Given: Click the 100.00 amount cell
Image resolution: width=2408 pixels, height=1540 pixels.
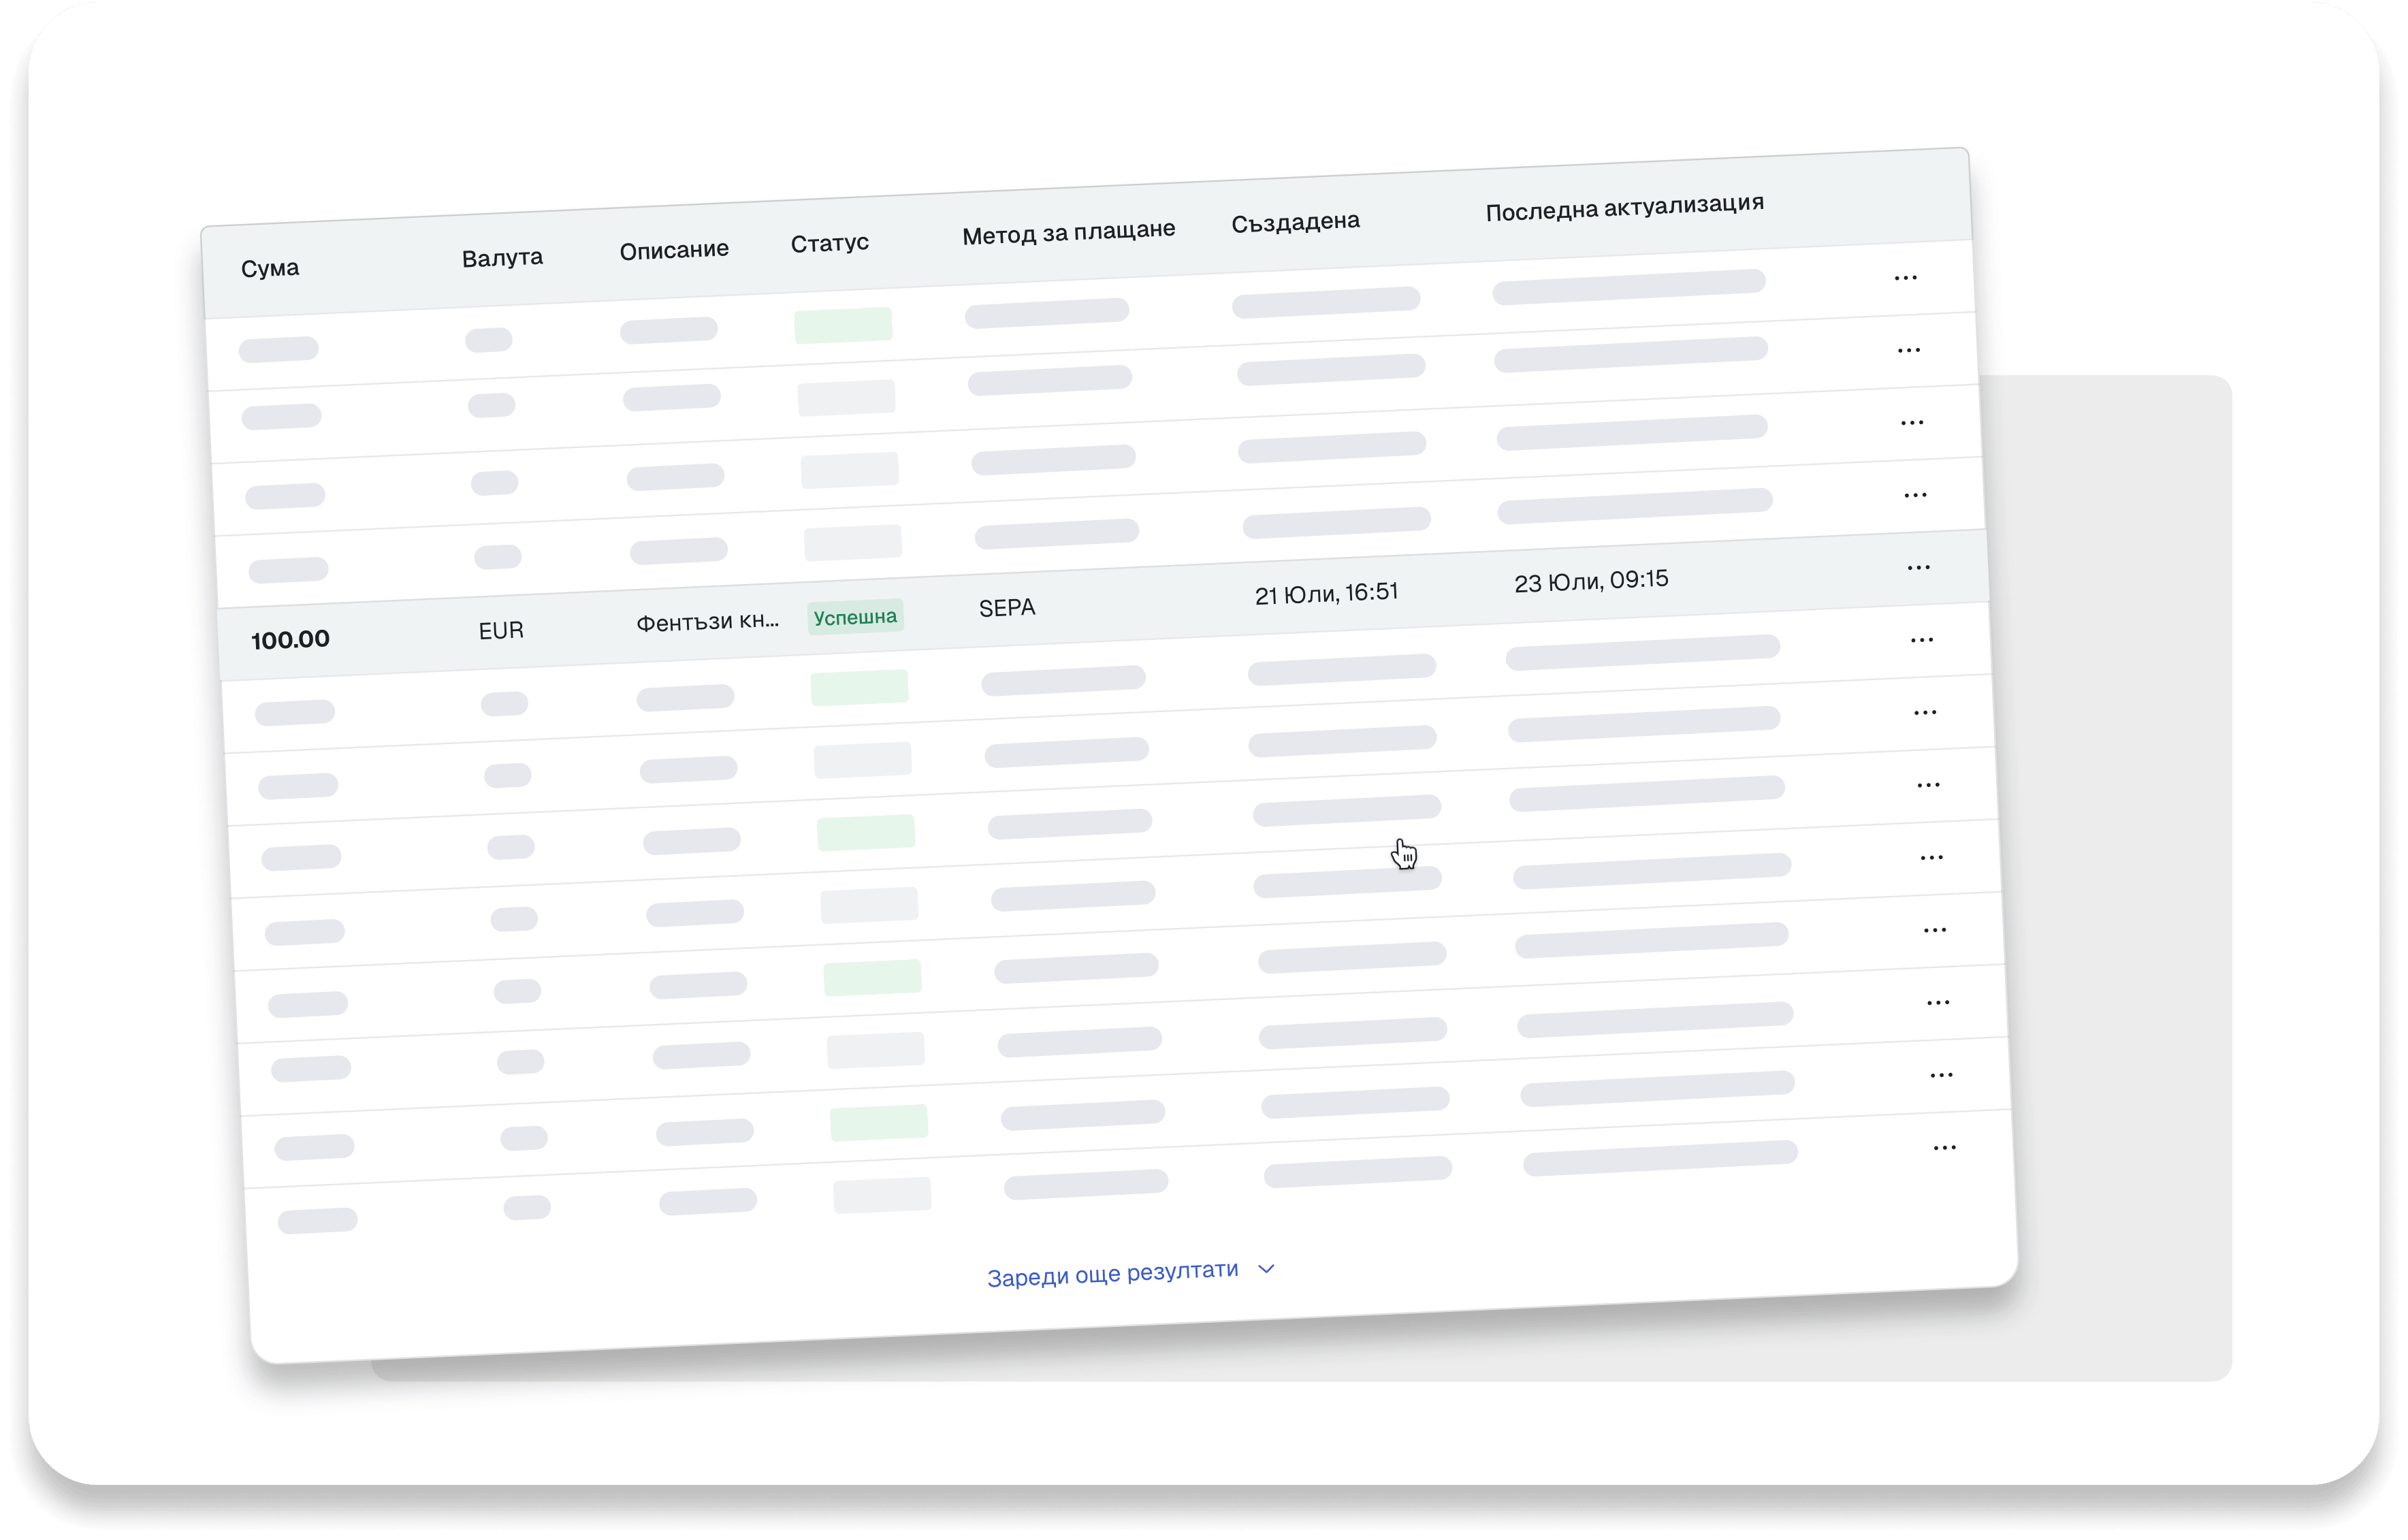Looking at the screenshot, I should pos(290,639).
